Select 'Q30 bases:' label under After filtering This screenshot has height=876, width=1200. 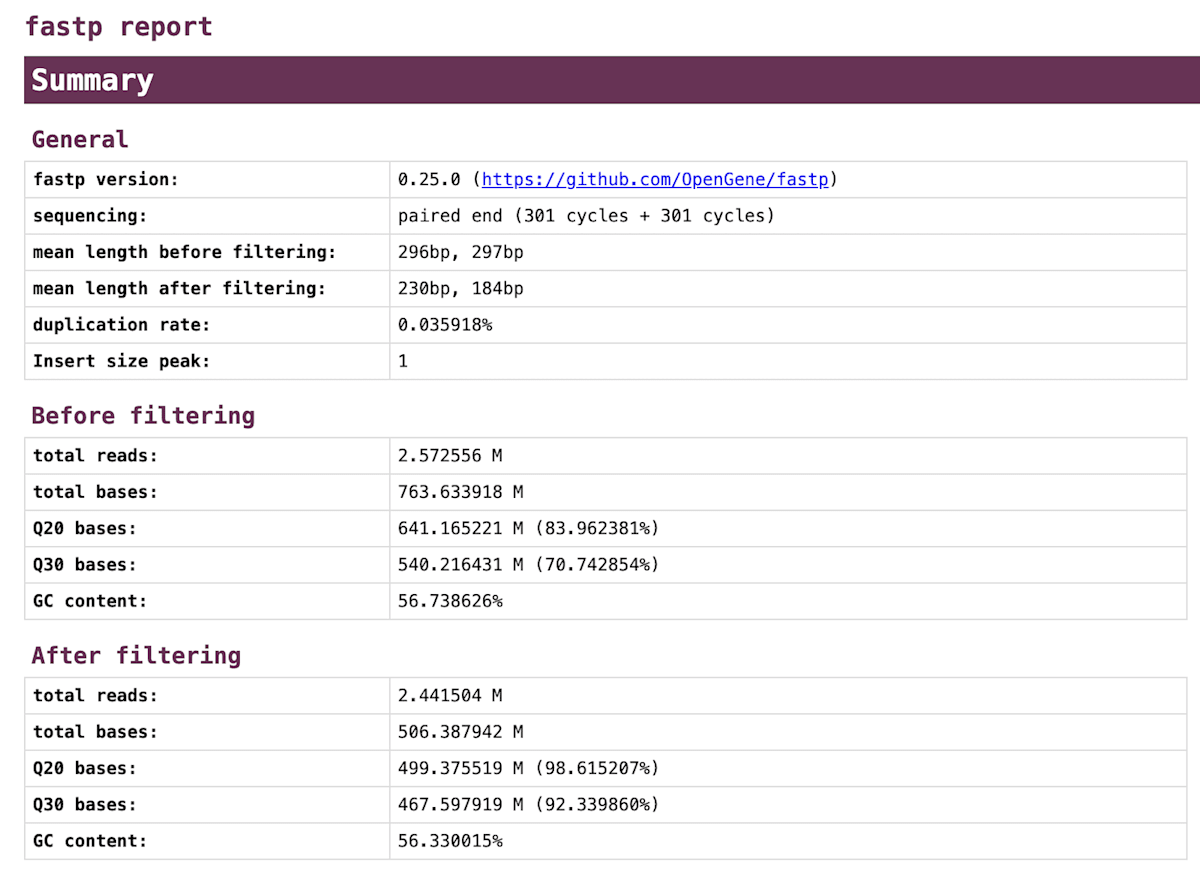tap(84, 804)
